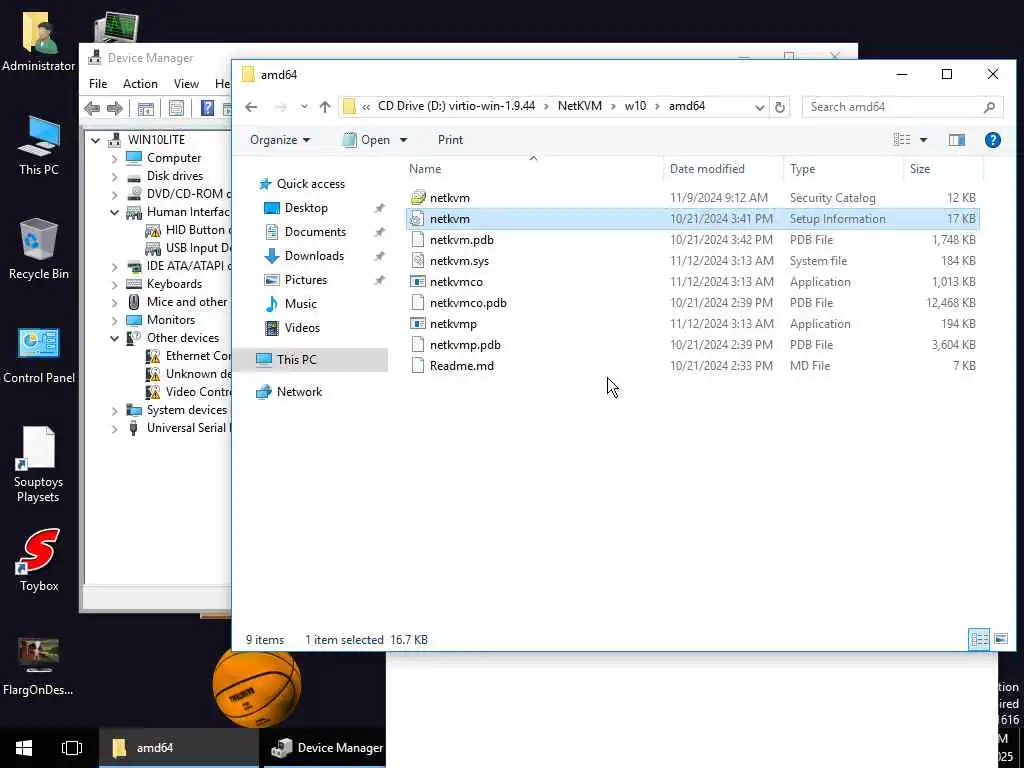
Task: Open Task View on taskbar
Action: point(72,748)
